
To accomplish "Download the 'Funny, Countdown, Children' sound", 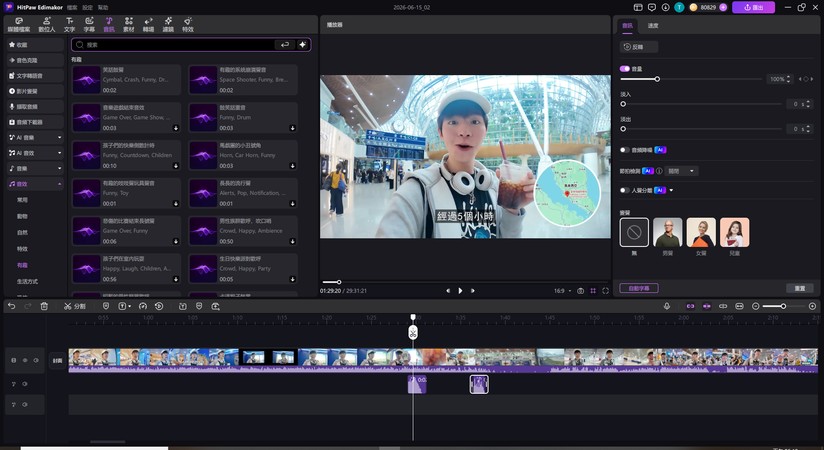I will click(176, 166).
